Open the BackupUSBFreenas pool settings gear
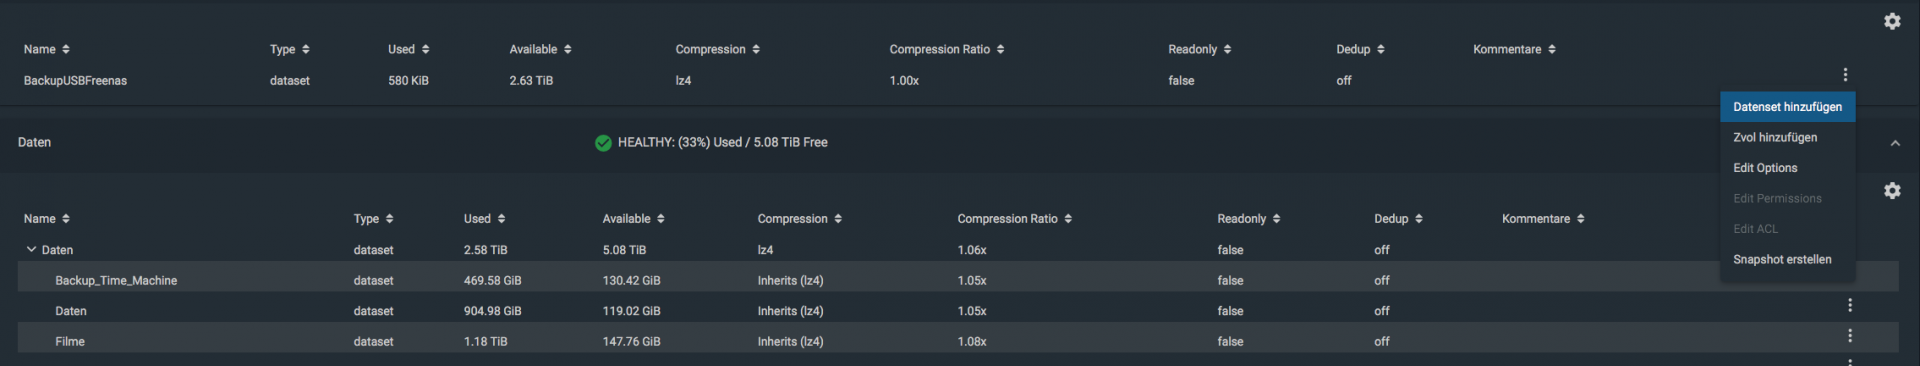 [1892, 21]
